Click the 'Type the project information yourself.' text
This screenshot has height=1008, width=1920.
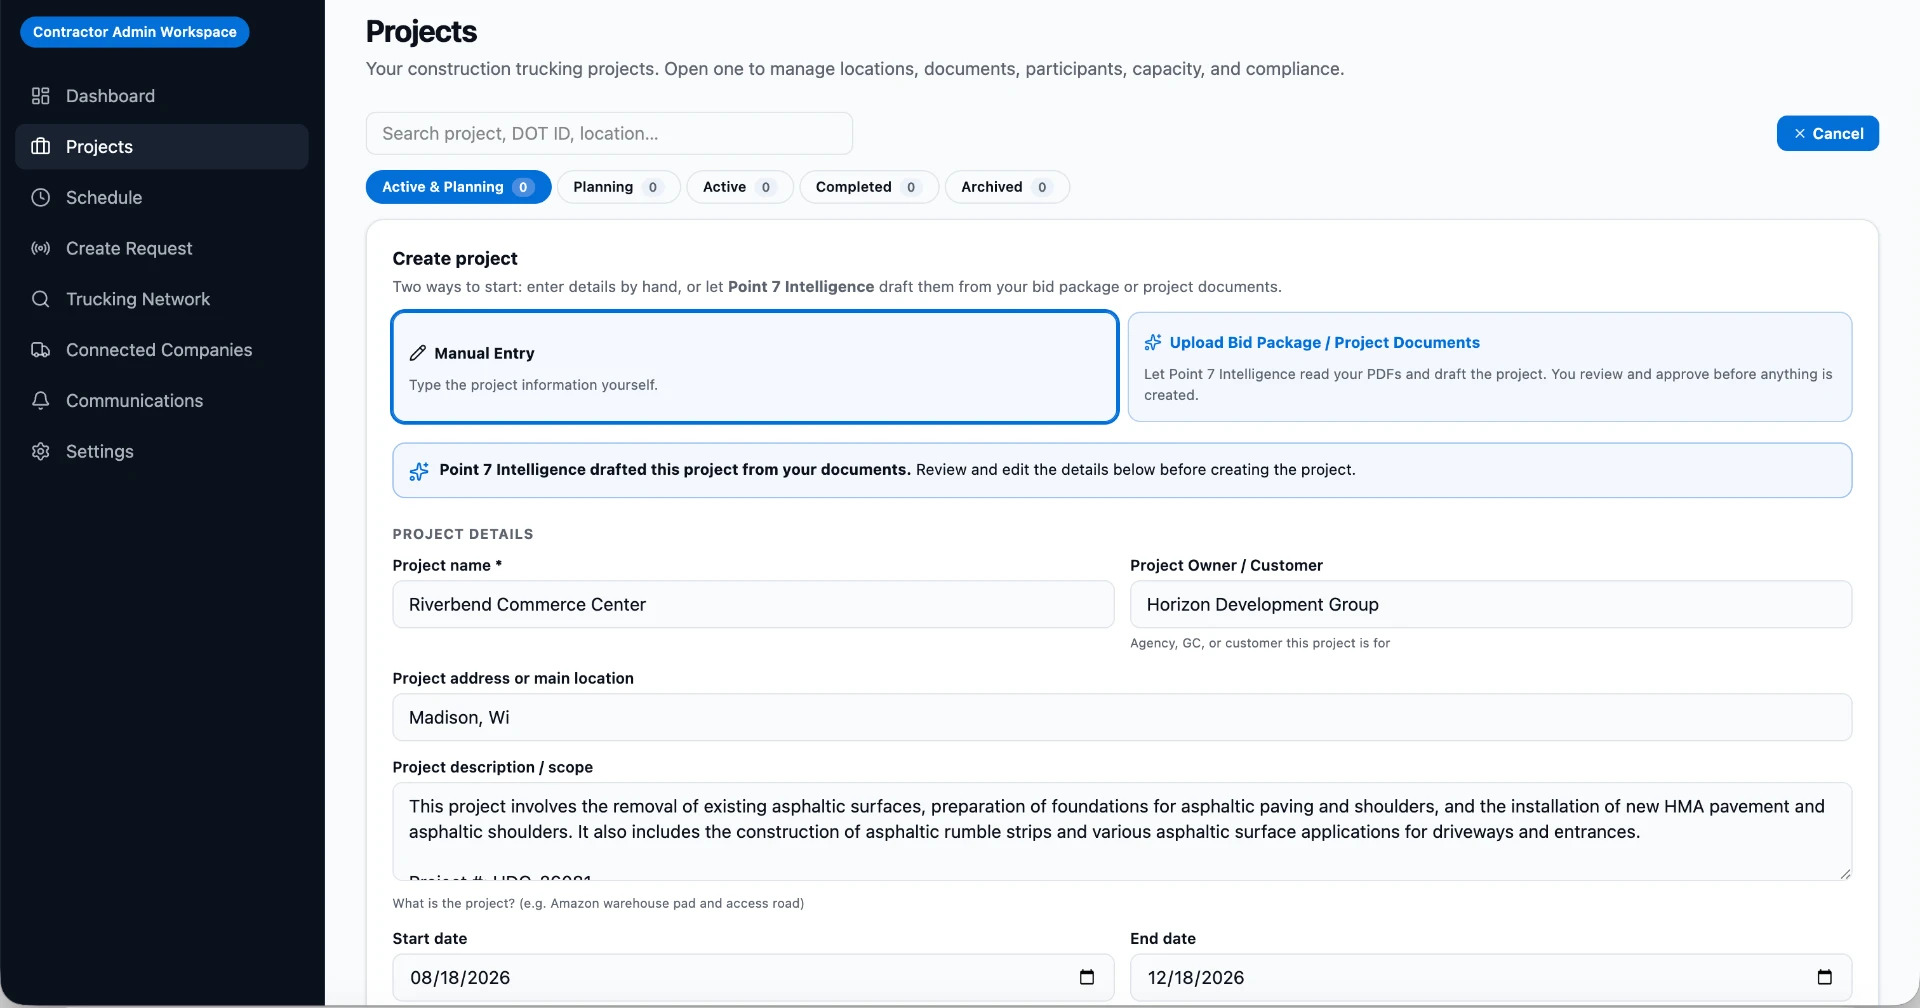point(533,385)
